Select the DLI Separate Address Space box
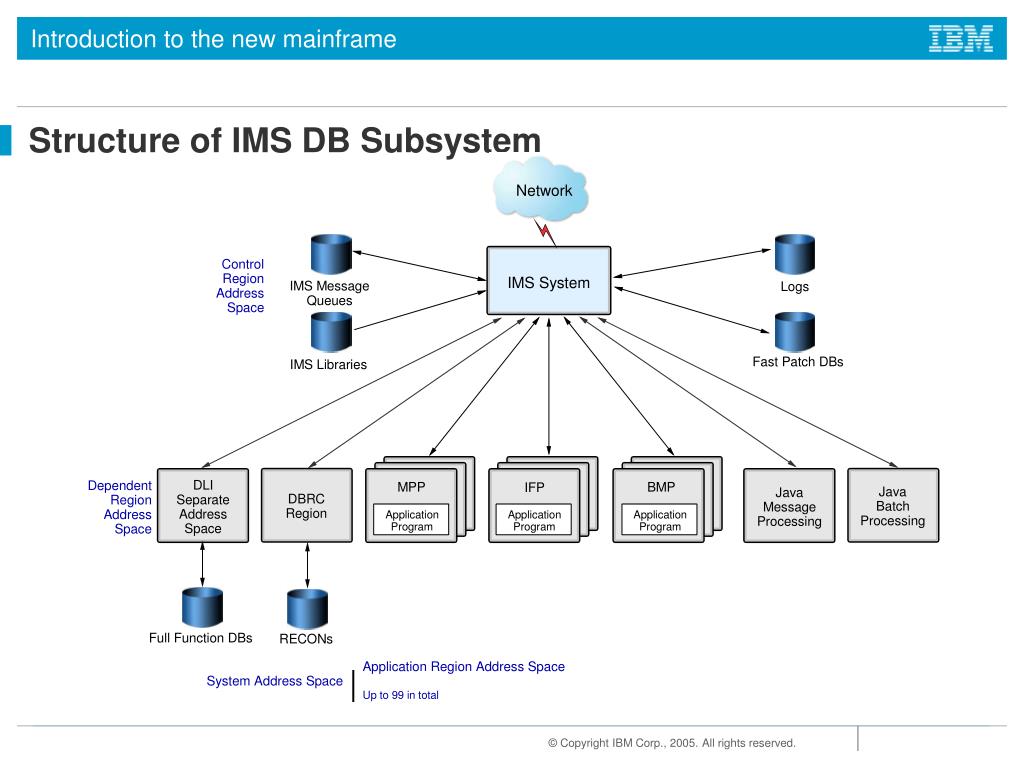Screen dimensions: 1024x768 click(203, 505)
